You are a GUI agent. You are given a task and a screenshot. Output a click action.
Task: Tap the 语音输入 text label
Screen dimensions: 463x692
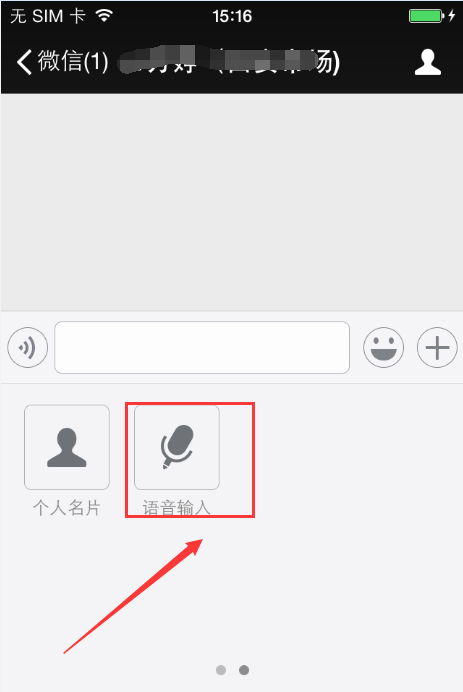pos(177,508)
